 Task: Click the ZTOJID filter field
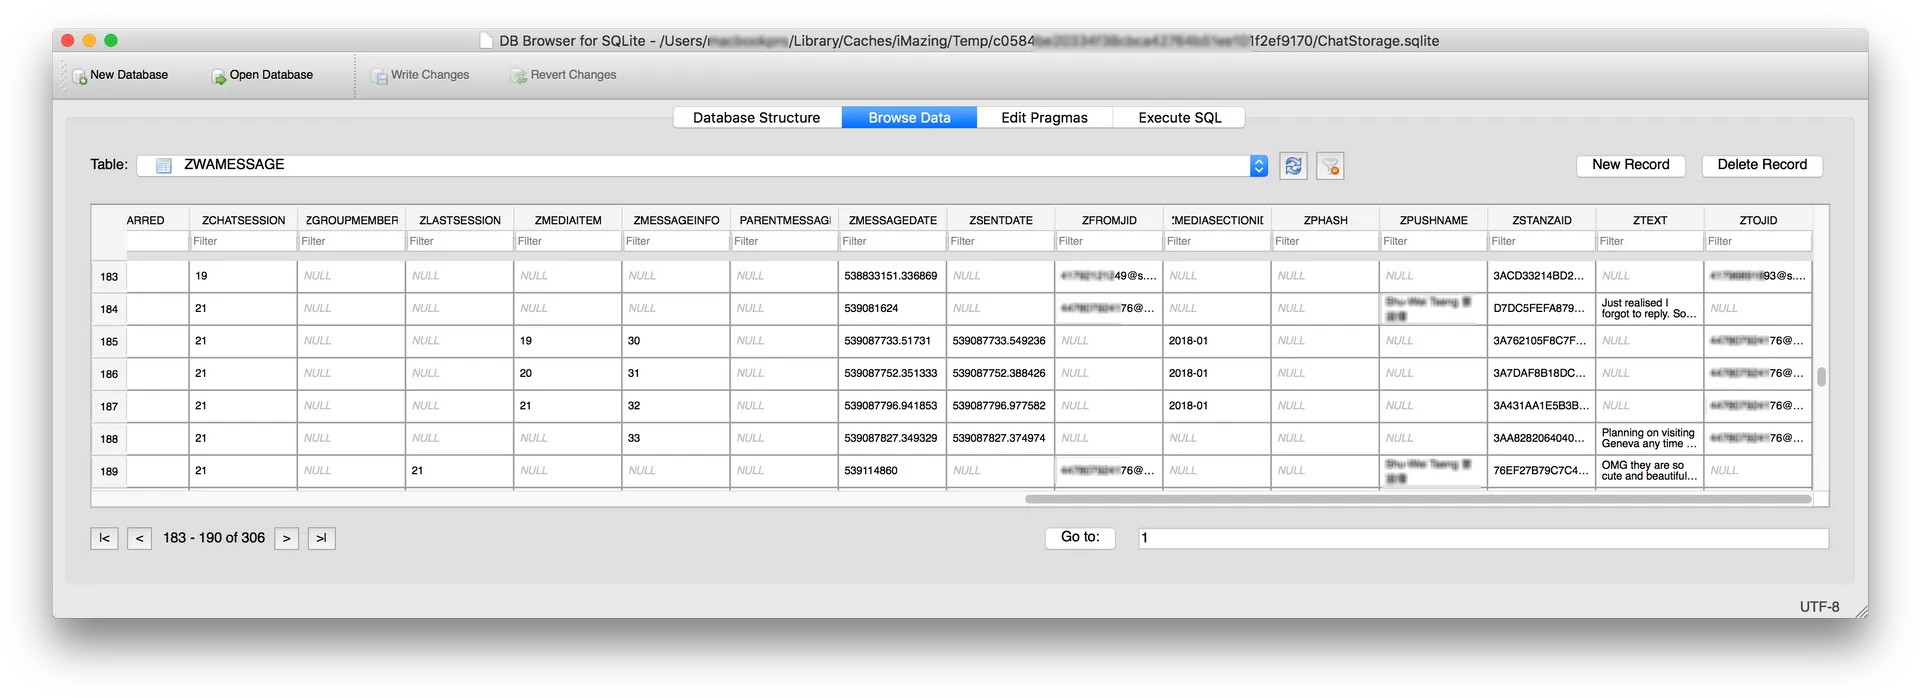1758,241
